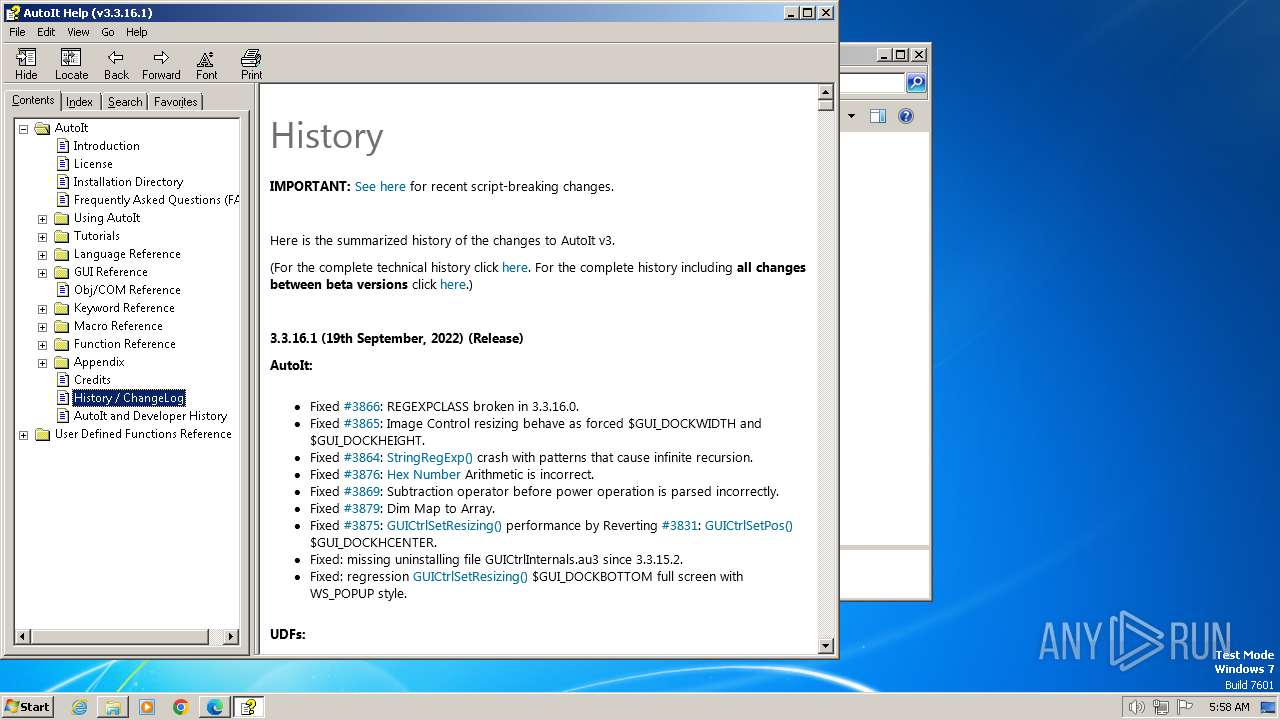Open the License topic

click(93, 164)
